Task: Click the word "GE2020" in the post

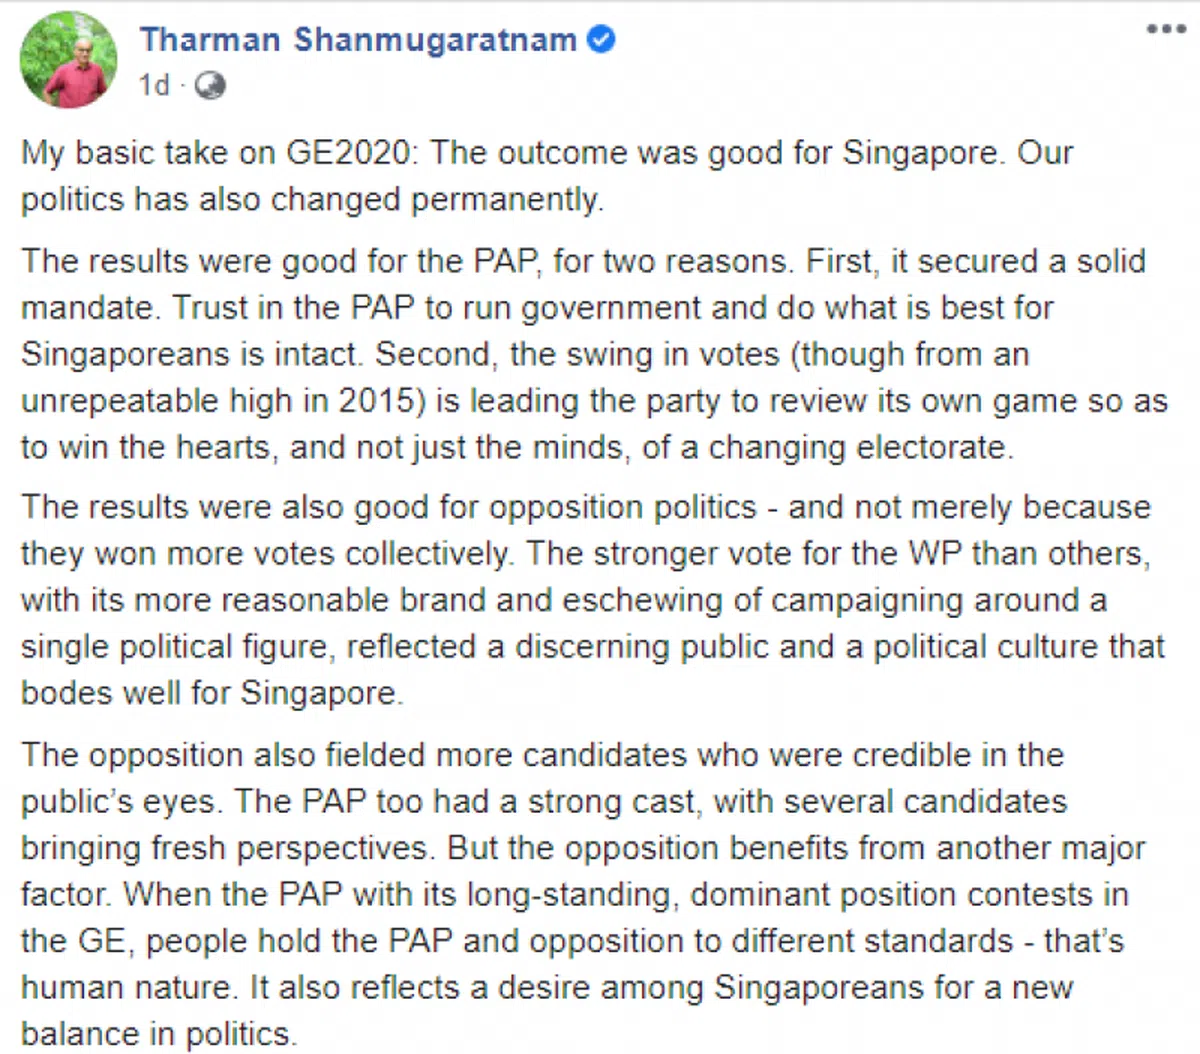Action: click(x=348, y=153)
